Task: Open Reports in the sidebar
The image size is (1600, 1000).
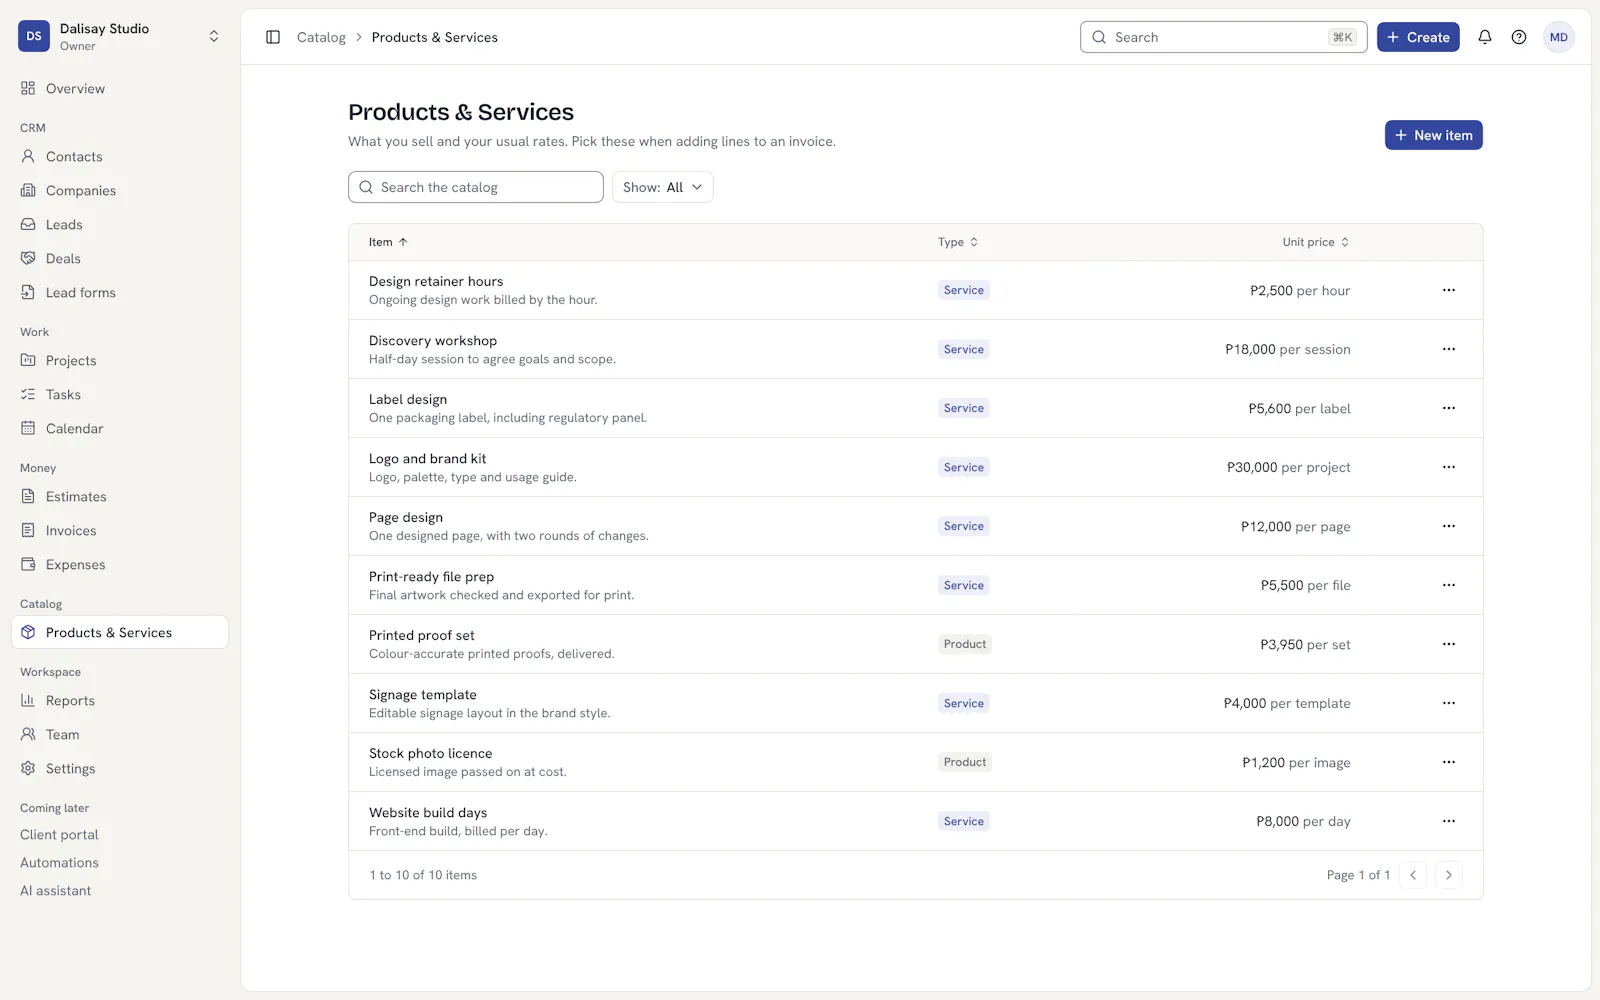Action: pos(120,701)
